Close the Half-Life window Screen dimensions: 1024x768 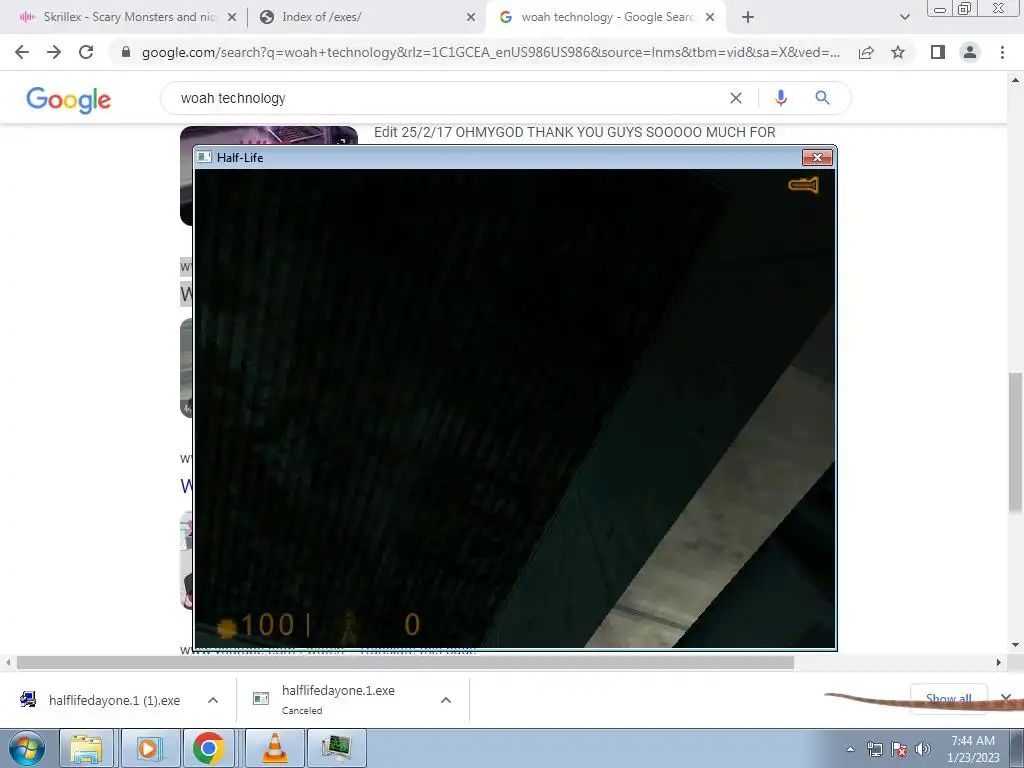(x=817, y=157)
